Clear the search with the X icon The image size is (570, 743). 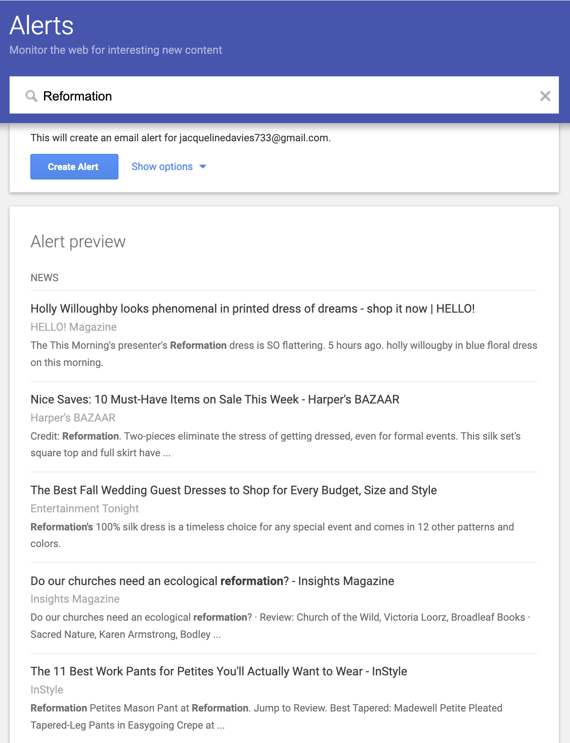pyautogui.click(x=545, y=96)
